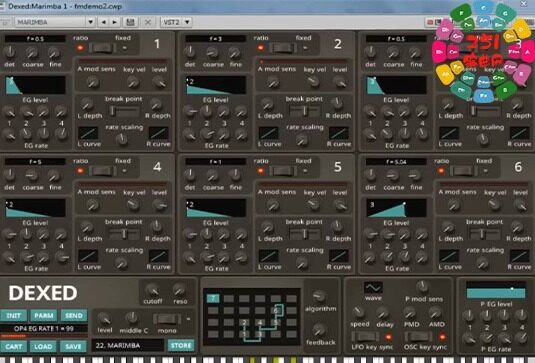Click the feedback knob
Viewport: 535px width, 363px height.
319,330
